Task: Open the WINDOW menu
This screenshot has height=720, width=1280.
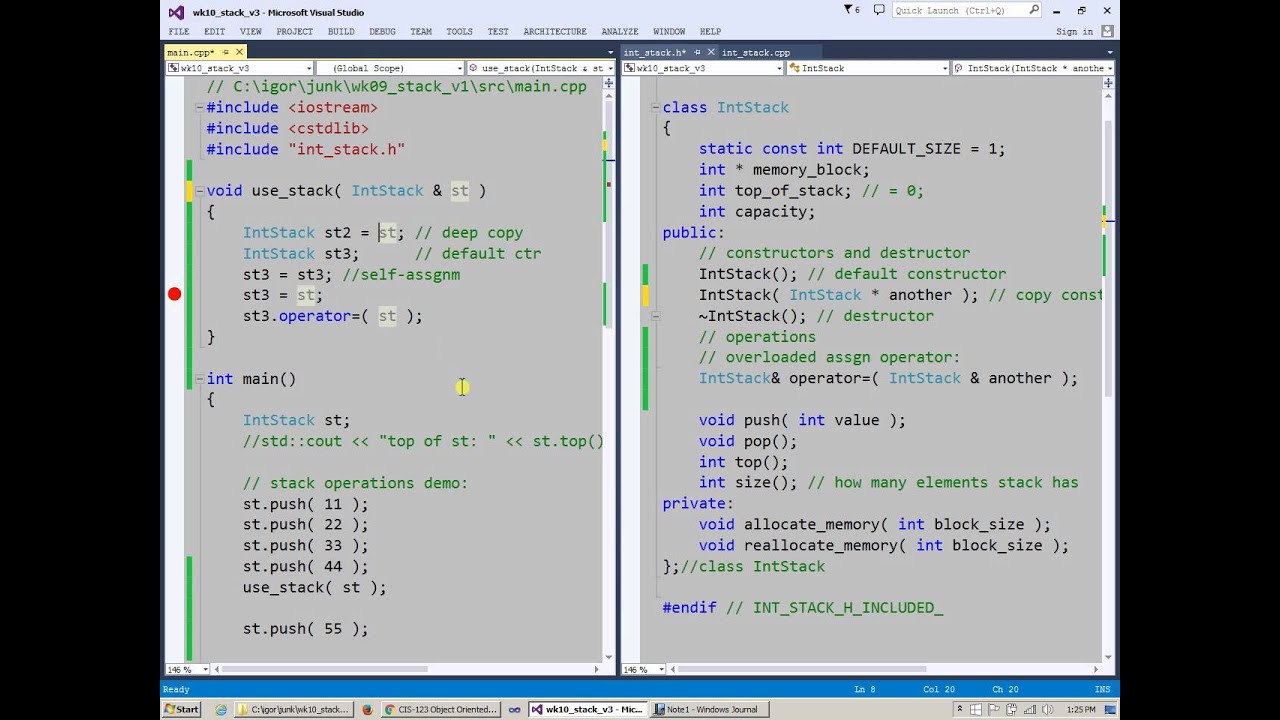Action: pyautogui.click(x=669, y=32)
